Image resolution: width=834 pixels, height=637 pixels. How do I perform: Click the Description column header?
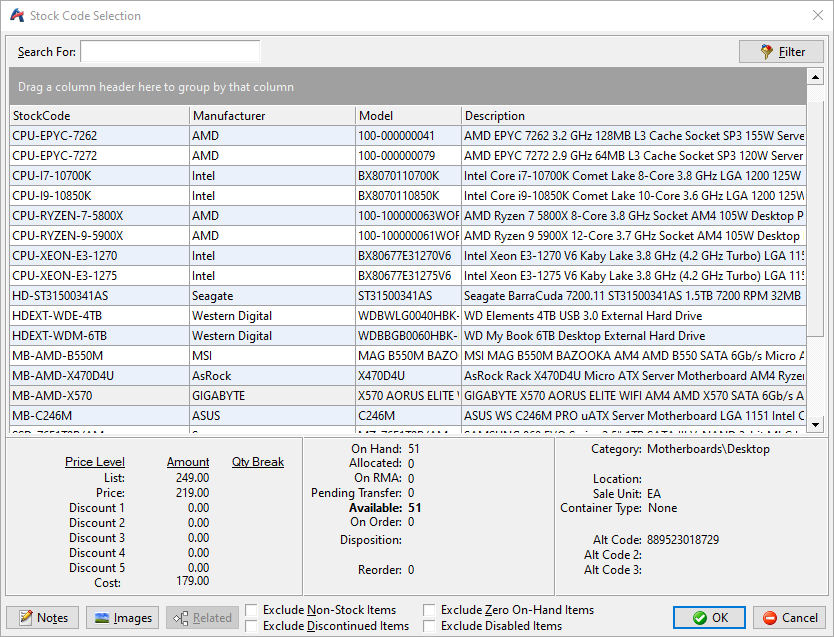click(x=634, y=116)
